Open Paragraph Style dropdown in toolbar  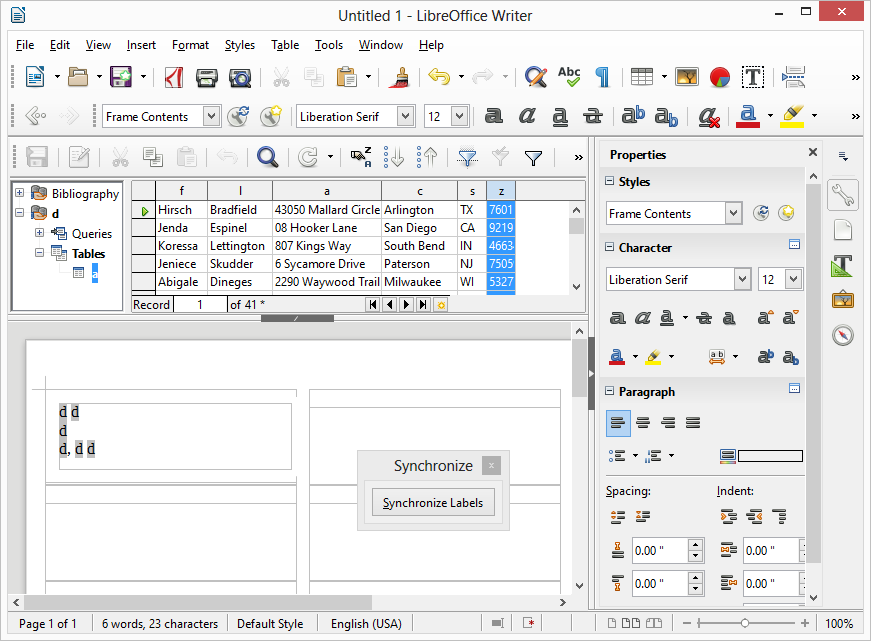[x=211, y=116]
